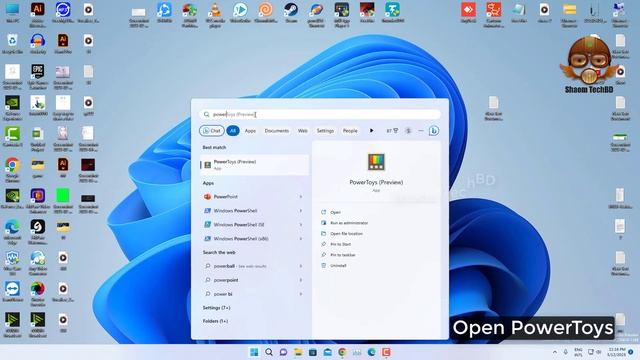Open Microsoft Edge from the taskbar
Screen dimensions: 640x360
pos(371,352)
